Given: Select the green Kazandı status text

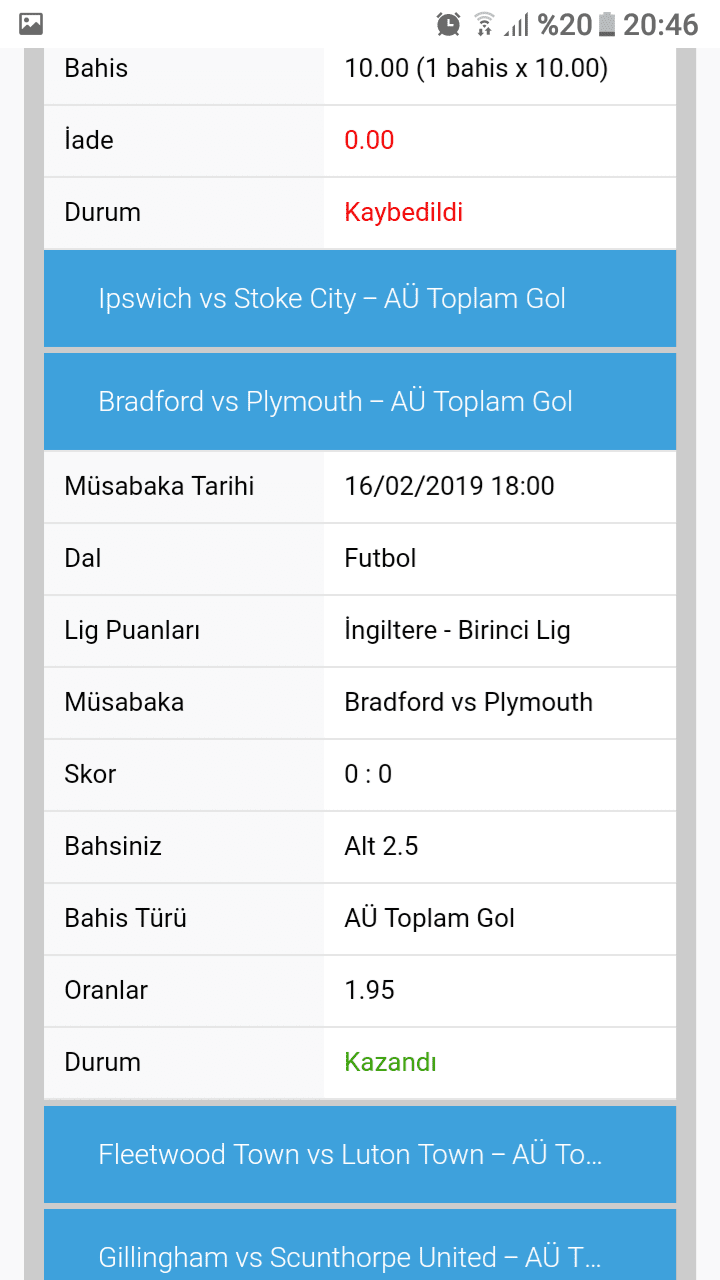Looking at the screenshot, I should [390, 1062].
